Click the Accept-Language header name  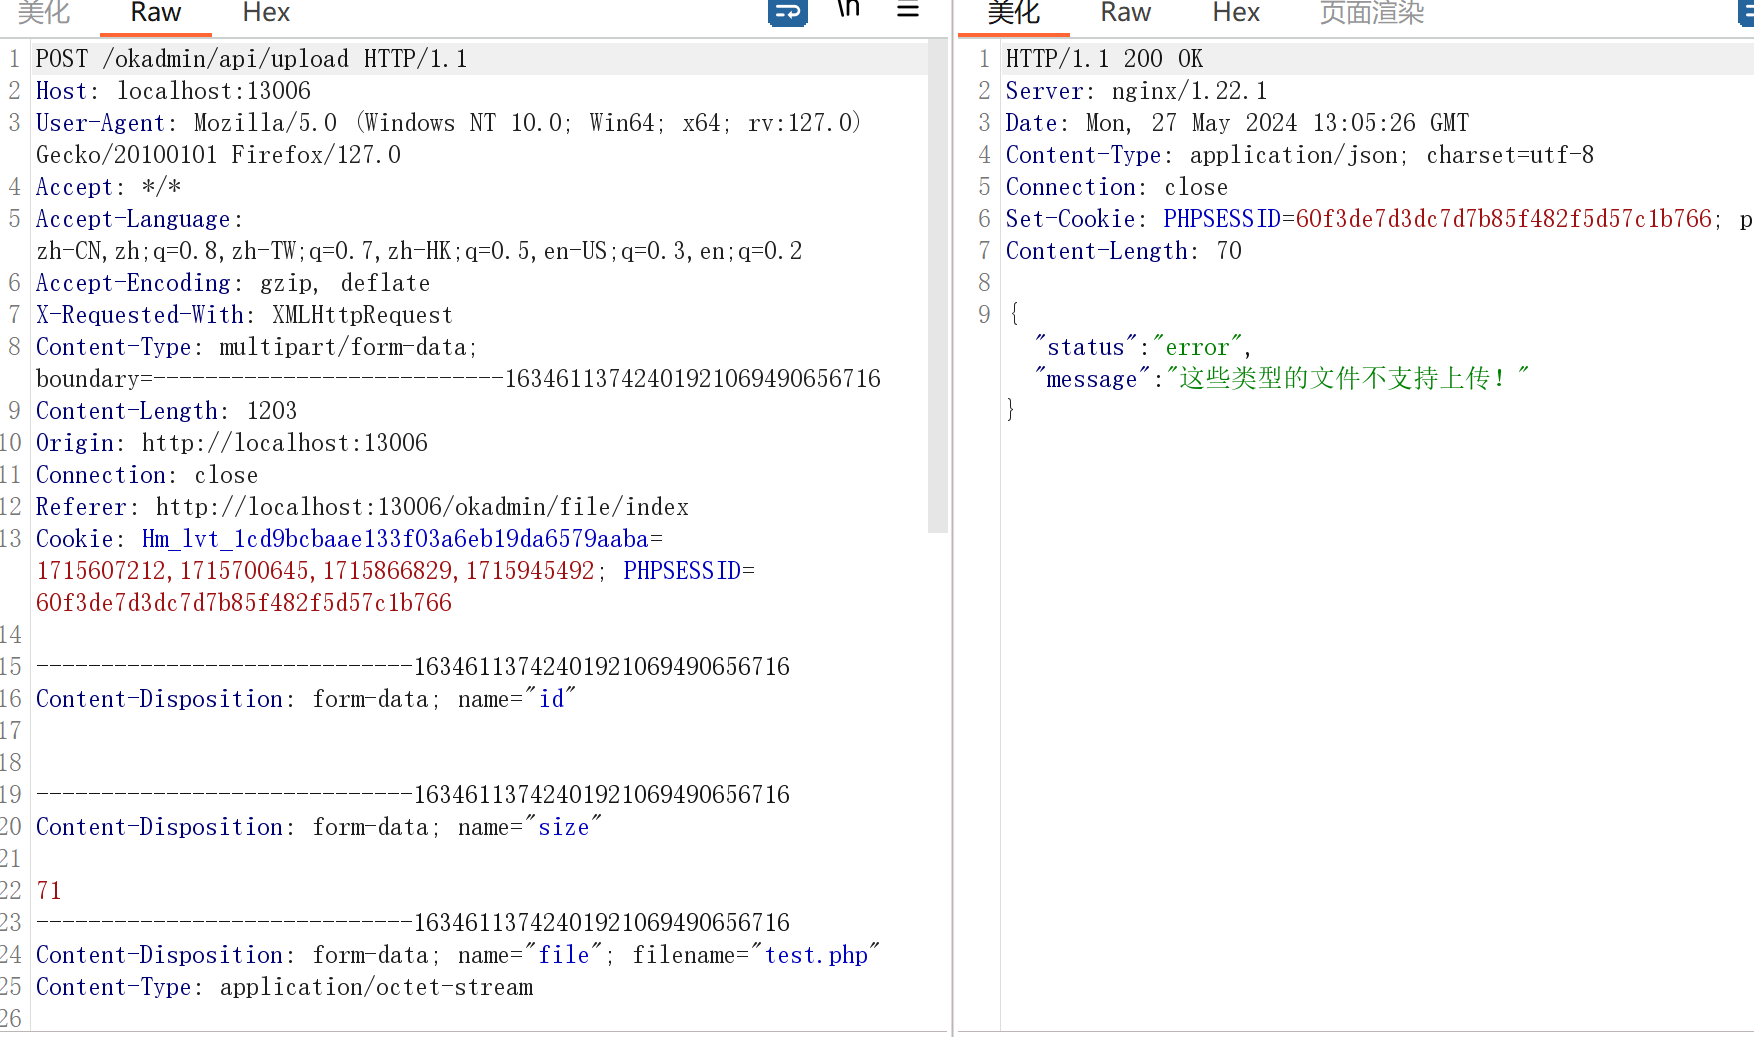pyautogui.click(x=133, y=219)
